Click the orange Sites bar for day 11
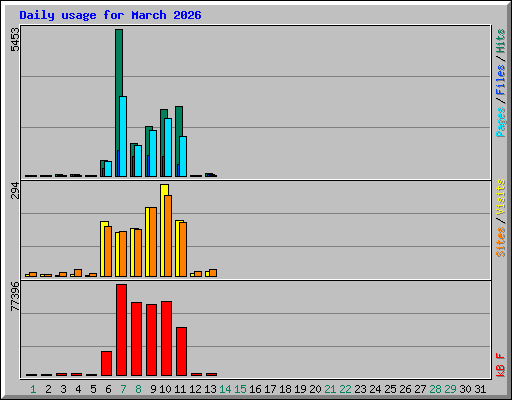 [183, 249]
